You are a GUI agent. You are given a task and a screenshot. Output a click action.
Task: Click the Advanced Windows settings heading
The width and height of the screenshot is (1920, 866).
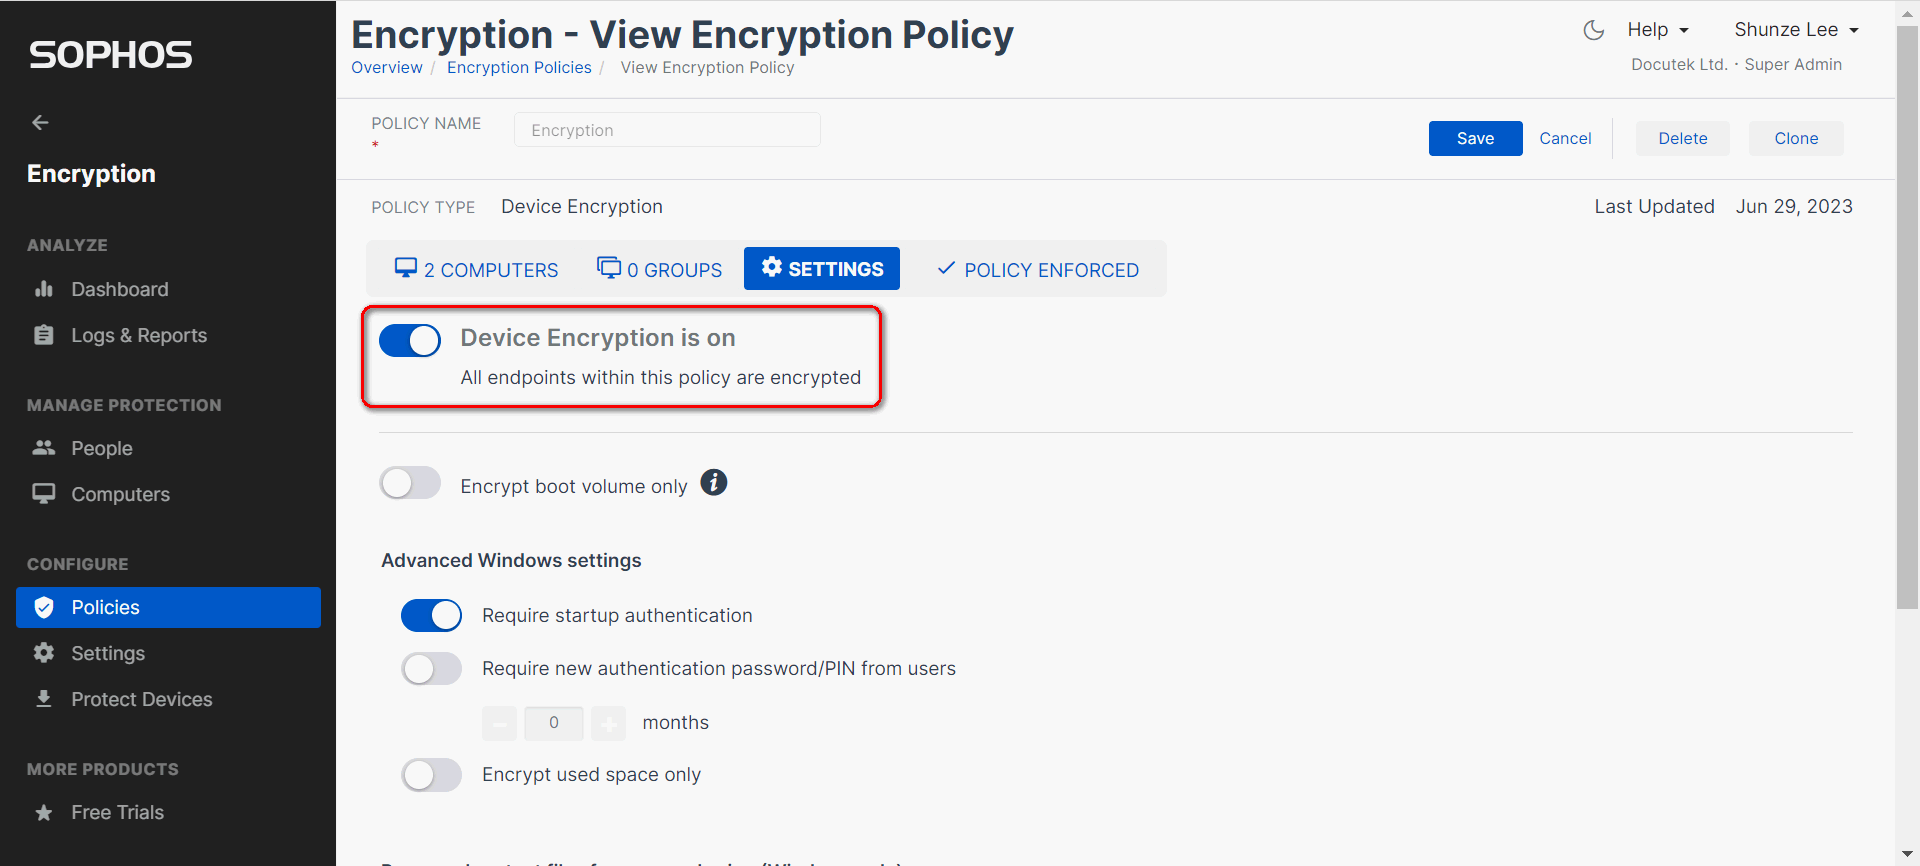coord(511,560)
